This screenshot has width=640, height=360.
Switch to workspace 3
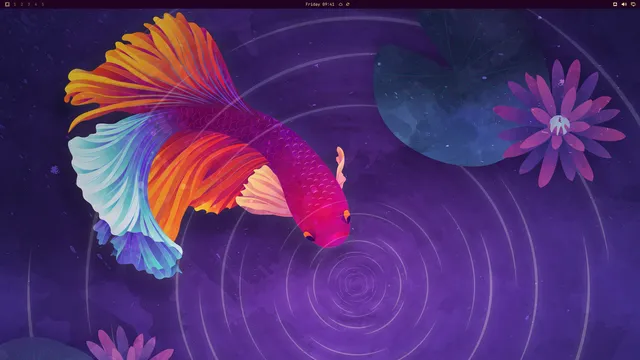coord(29,4)
